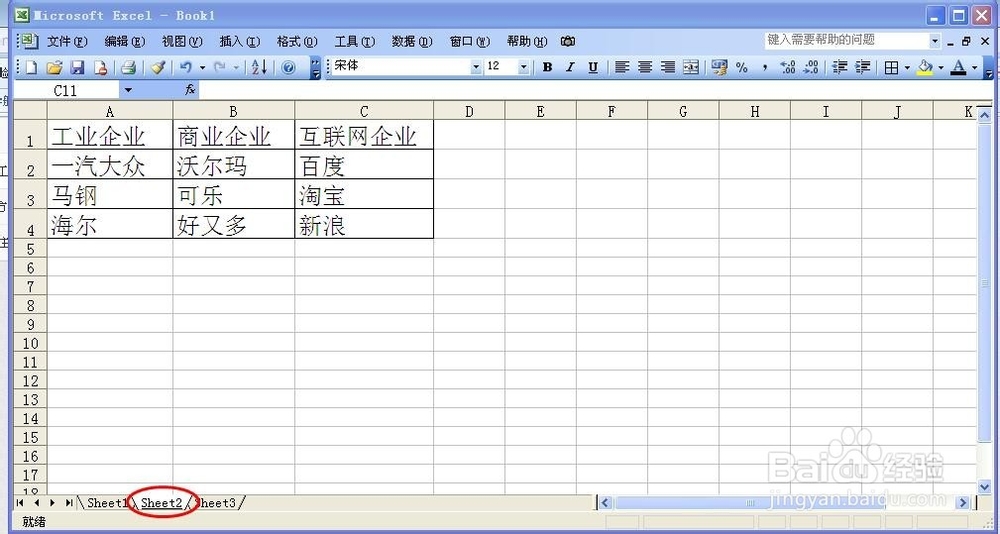Click the horizontal scrollbar right arrow
1000x534 pixels.
963,503
